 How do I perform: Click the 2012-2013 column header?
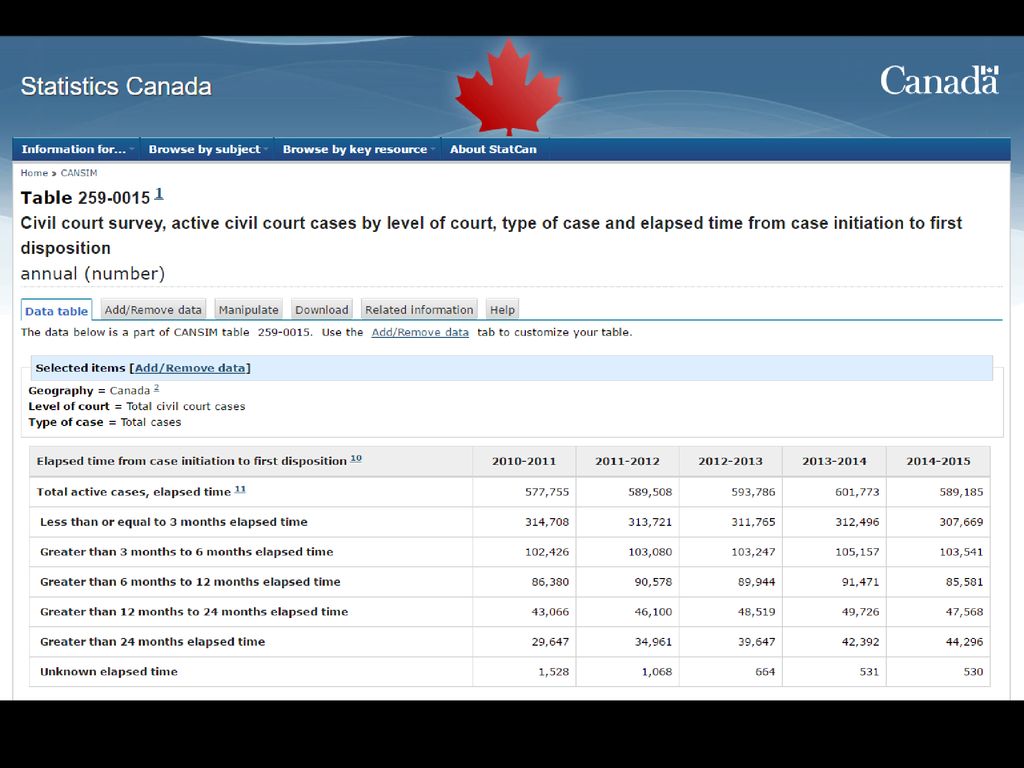[x=730, y=461]
